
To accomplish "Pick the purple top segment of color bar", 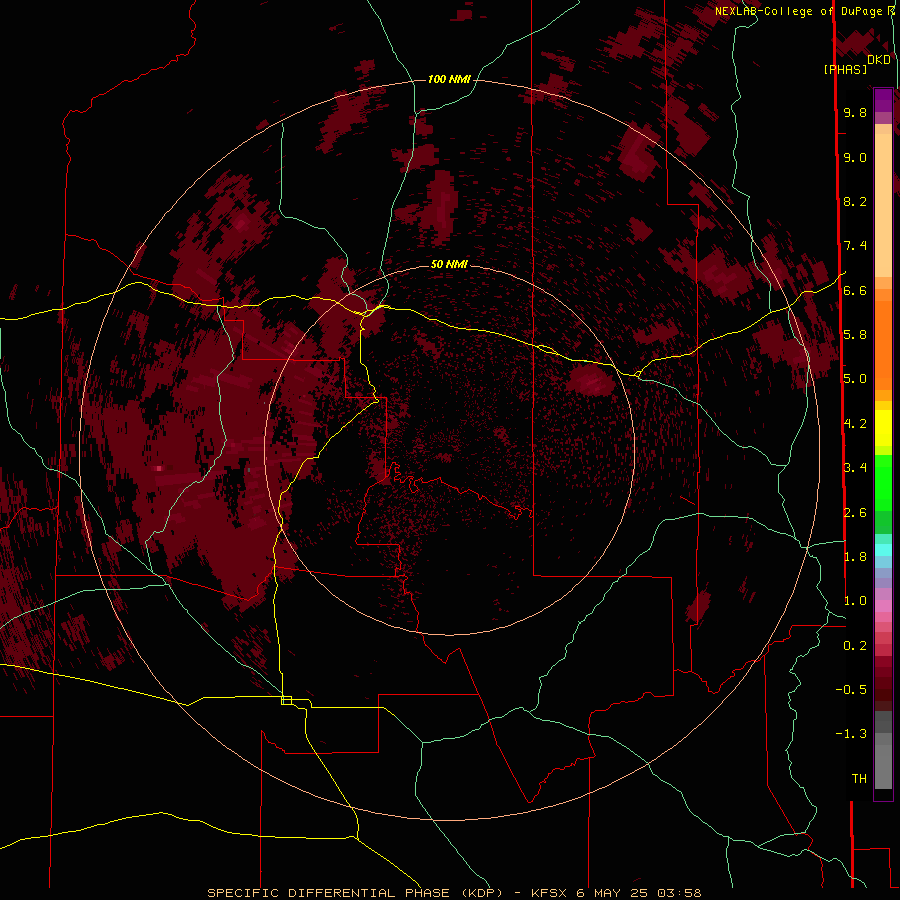I will coord(883,100).
